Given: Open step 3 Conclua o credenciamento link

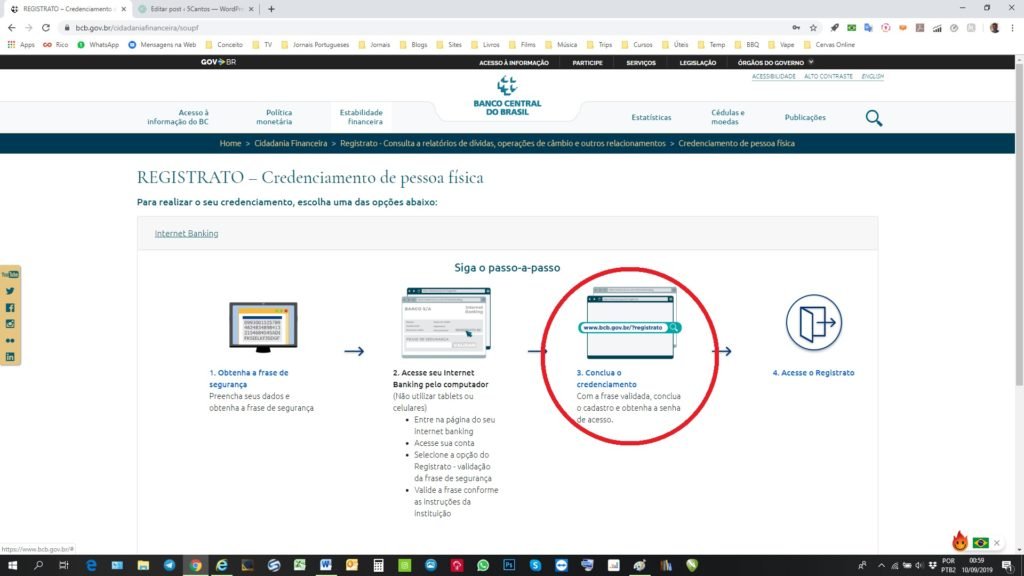Looking at the screenshot, I should (x=606, y=379).
